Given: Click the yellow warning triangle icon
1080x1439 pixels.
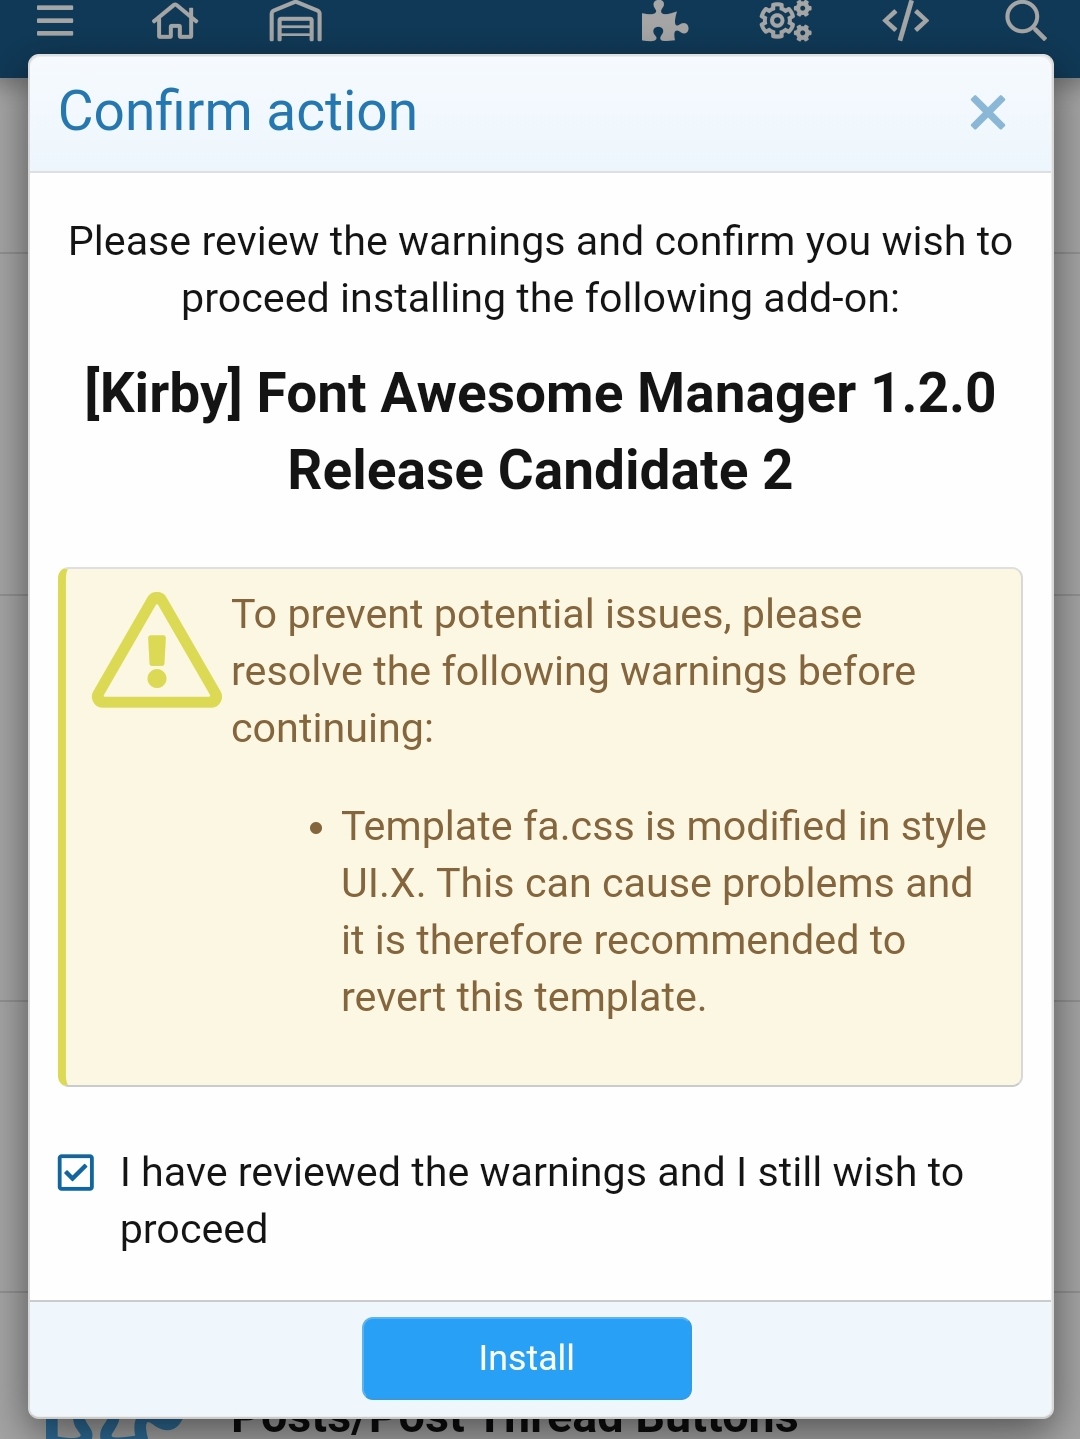Looking at the screenshot, I should 157,652.
